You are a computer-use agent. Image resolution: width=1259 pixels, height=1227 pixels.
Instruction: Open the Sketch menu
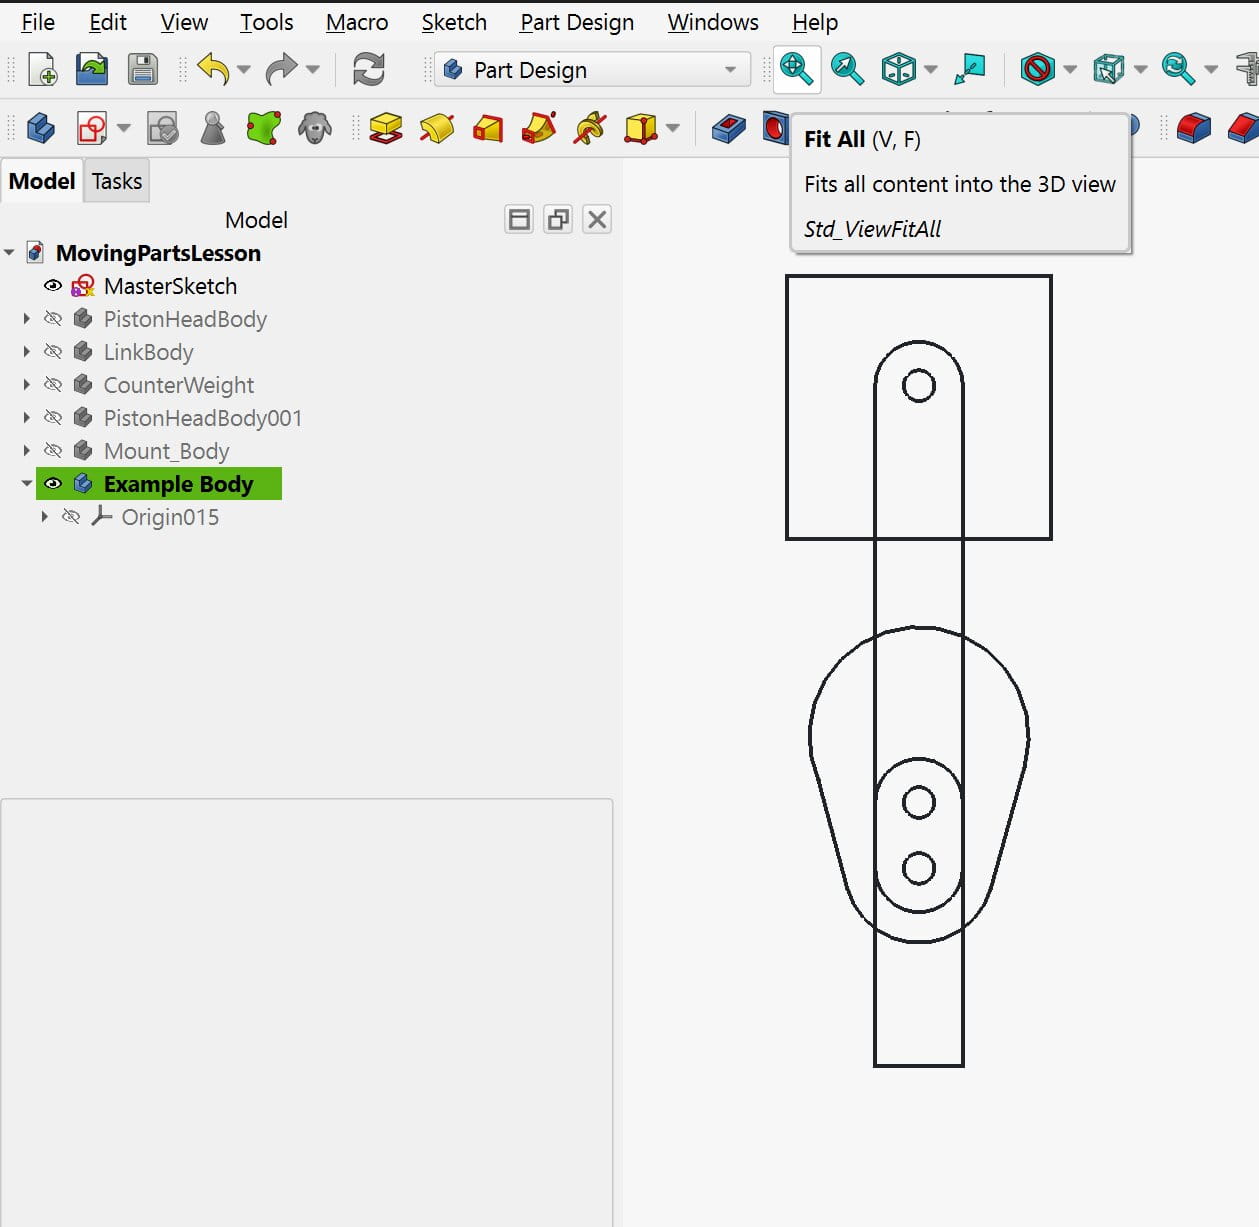coord(454,22)
